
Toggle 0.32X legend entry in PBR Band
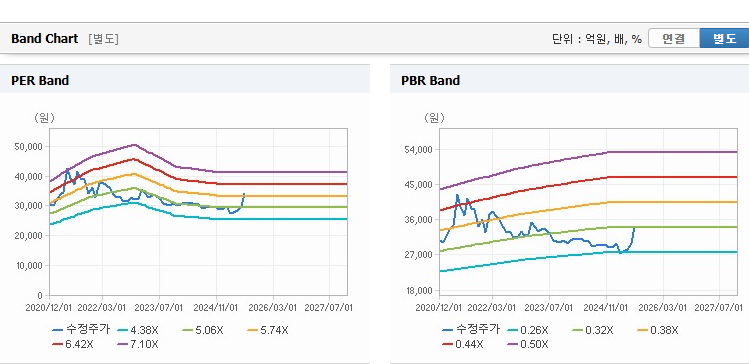click(593, 330)
